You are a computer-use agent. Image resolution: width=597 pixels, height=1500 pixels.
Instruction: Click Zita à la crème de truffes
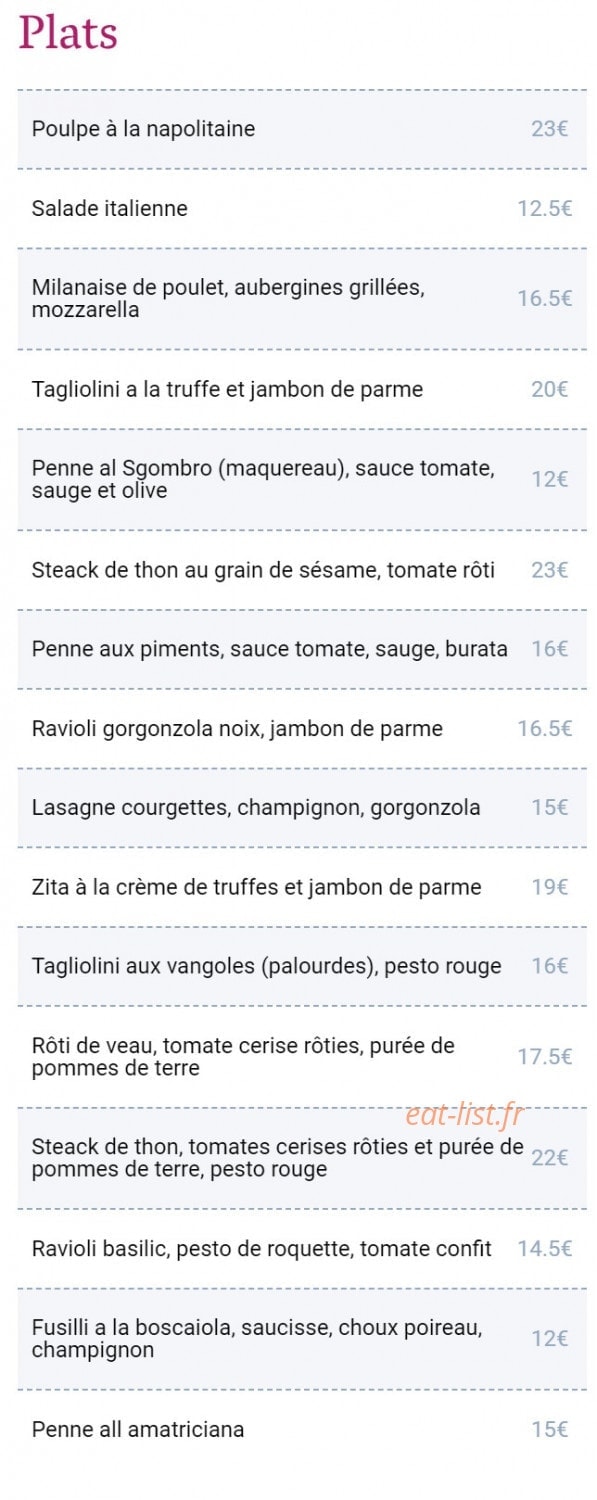click(x=302, y=888)
